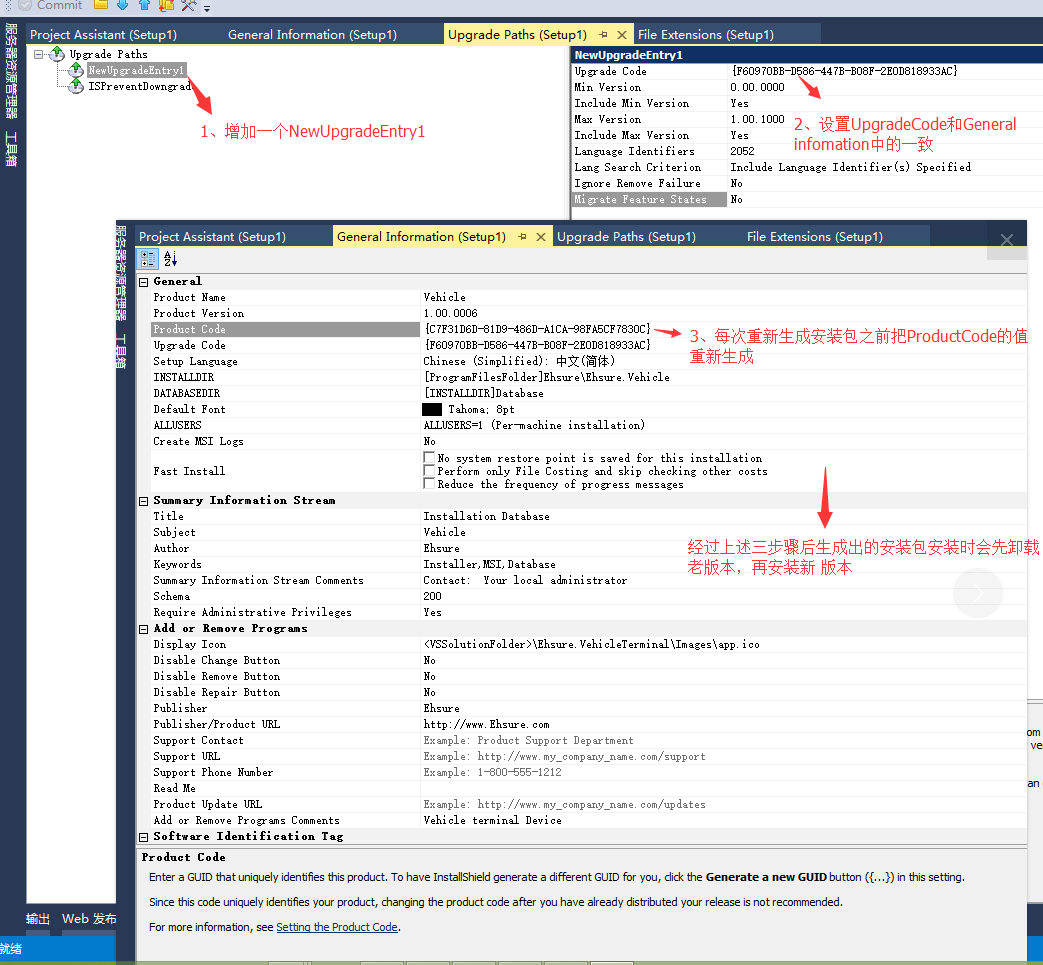Click the Display Icon path value
1043x965 pixels.
(x=591, y=644)
